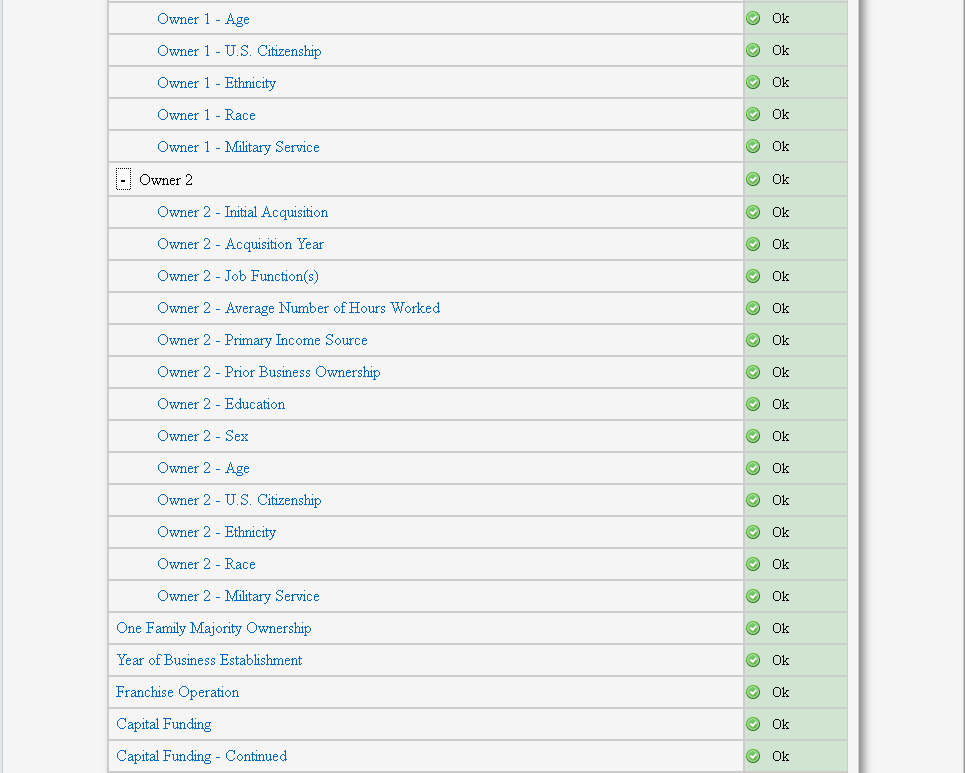
Task: Select Owner 1 - U.S. Citizenship link
Action: pyautogui.click(x=239, y=51)
